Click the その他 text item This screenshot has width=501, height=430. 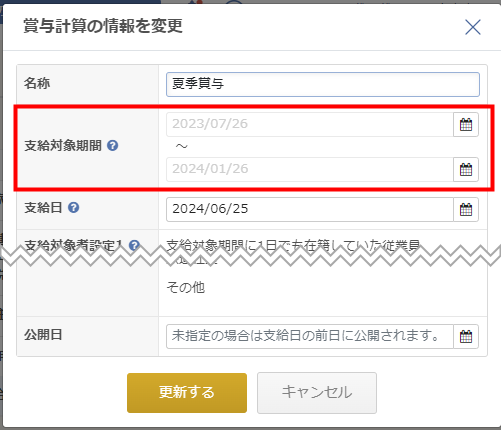(x=186, y=287)
